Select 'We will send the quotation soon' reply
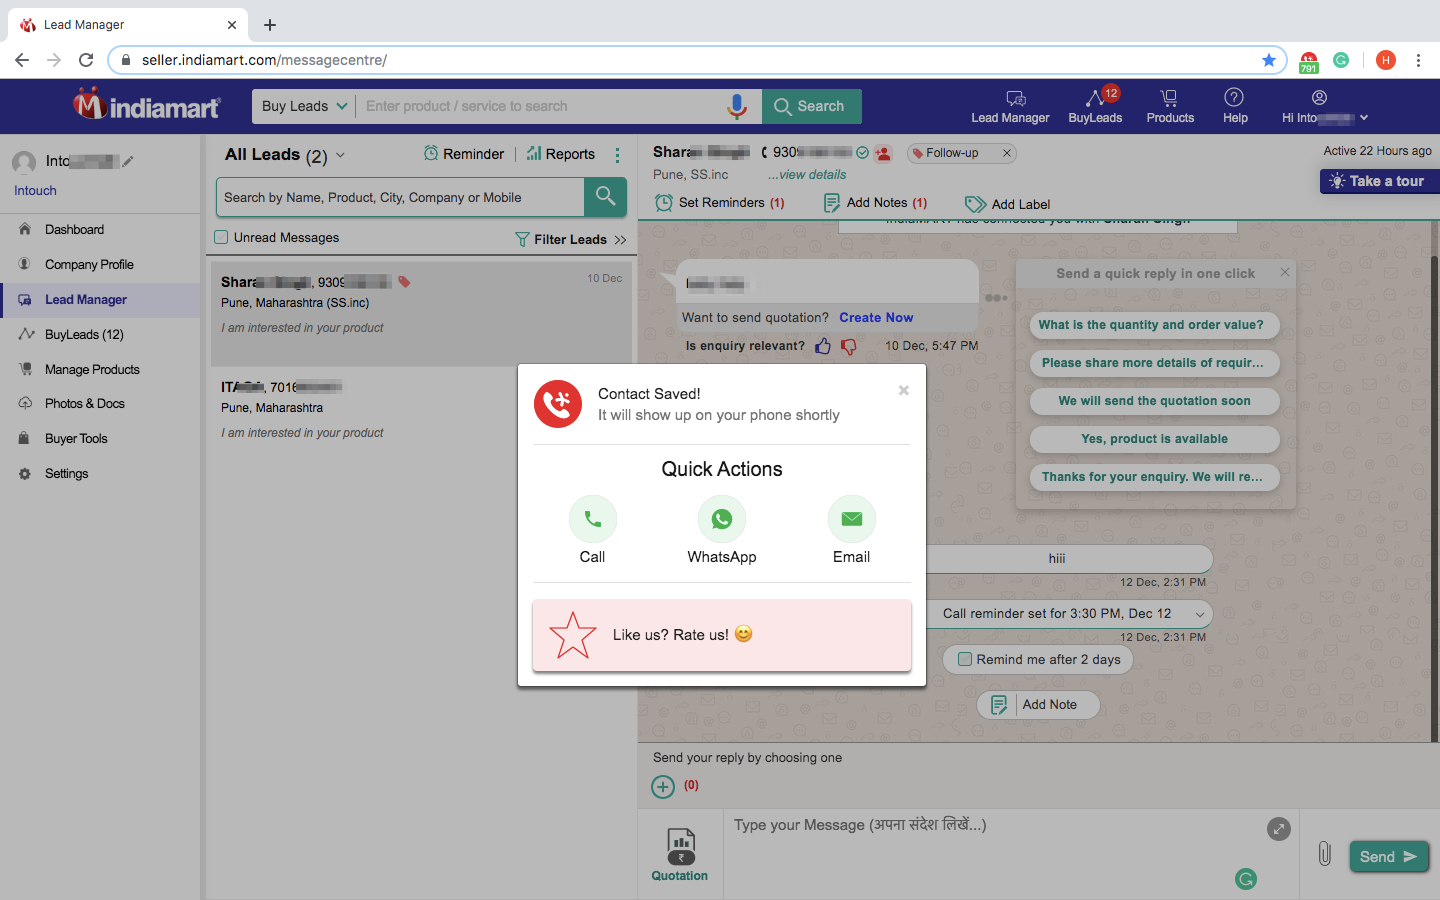Image resolution: width=1440 pixels, height=900 pixels. coord(1154,401)
